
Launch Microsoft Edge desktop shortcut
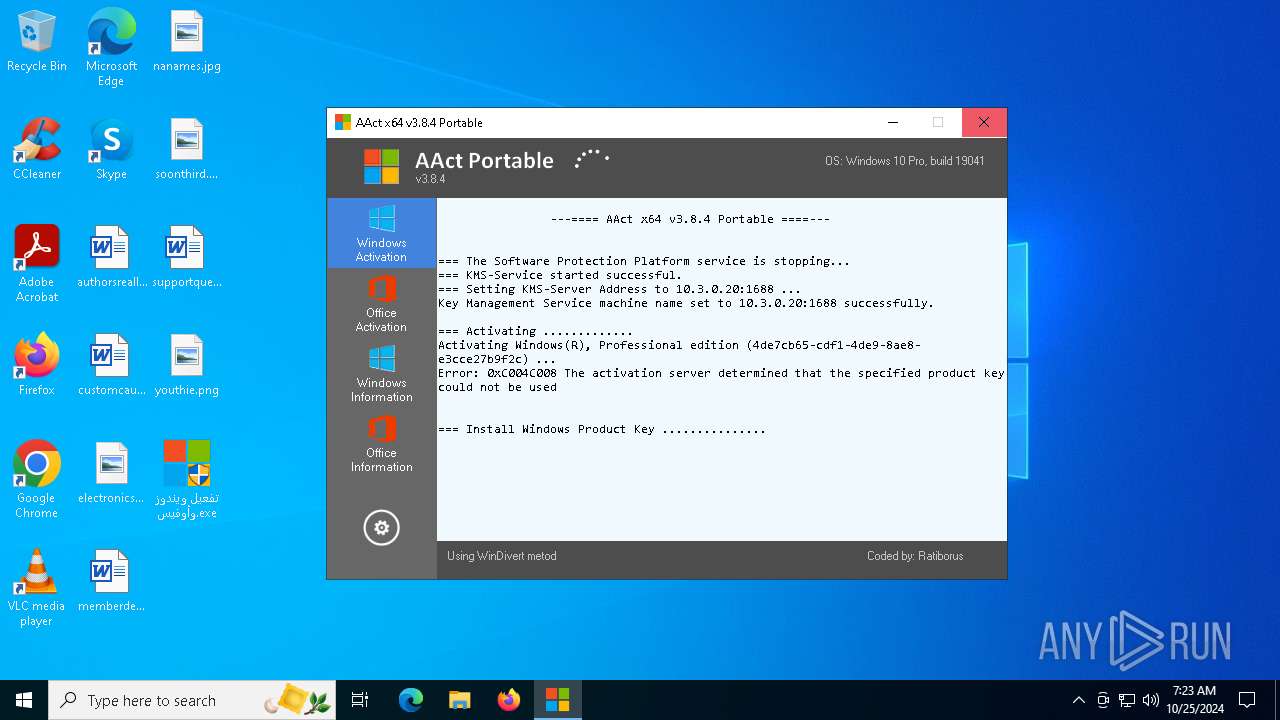[111, 48]
